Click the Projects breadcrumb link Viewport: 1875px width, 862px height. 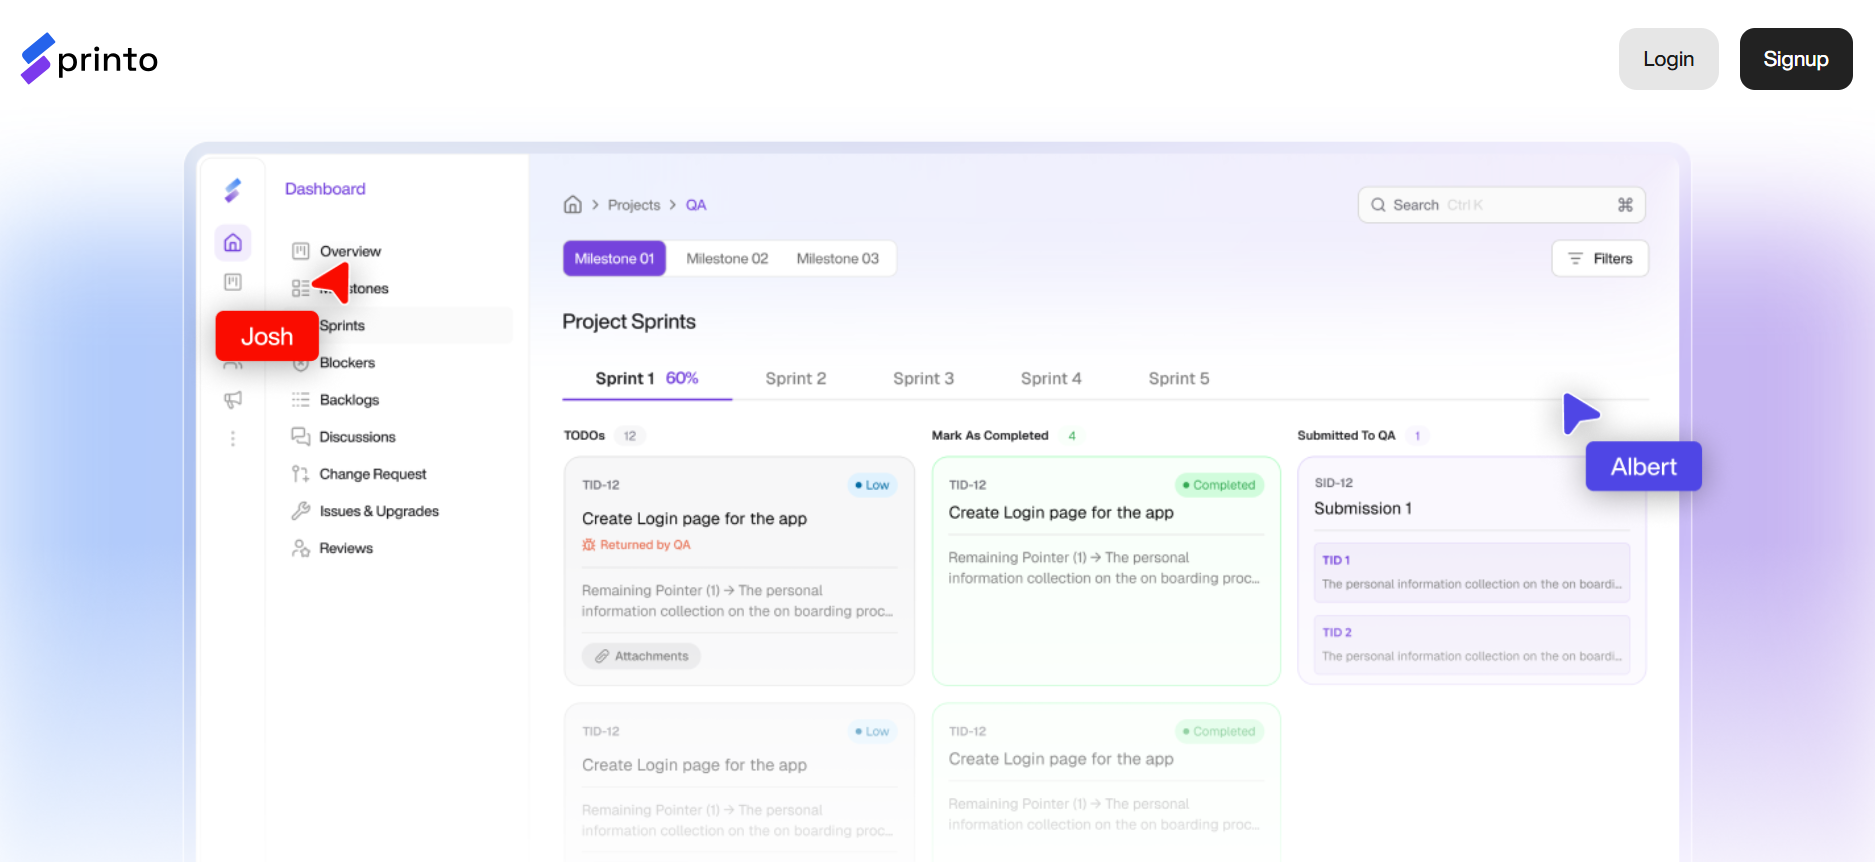click(x=634, y=205)
